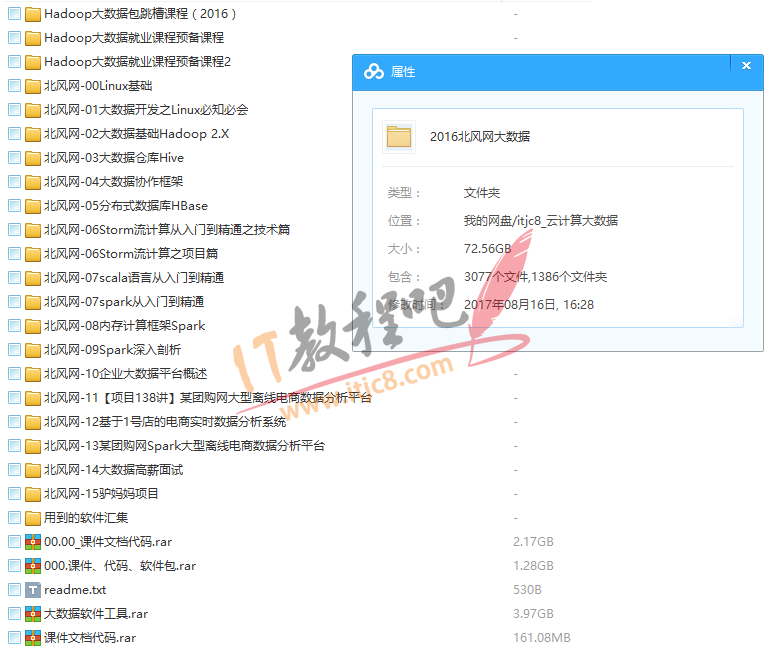Check the box for Hadoop大数据包跳槽课程（2016）
The height and width of the screenshot is (650, 766).
coord(15,14)
